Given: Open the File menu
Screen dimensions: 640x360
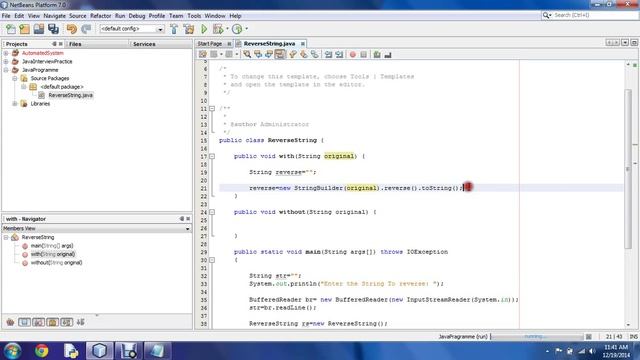Looking at the screenshot, I should (6, 16).
